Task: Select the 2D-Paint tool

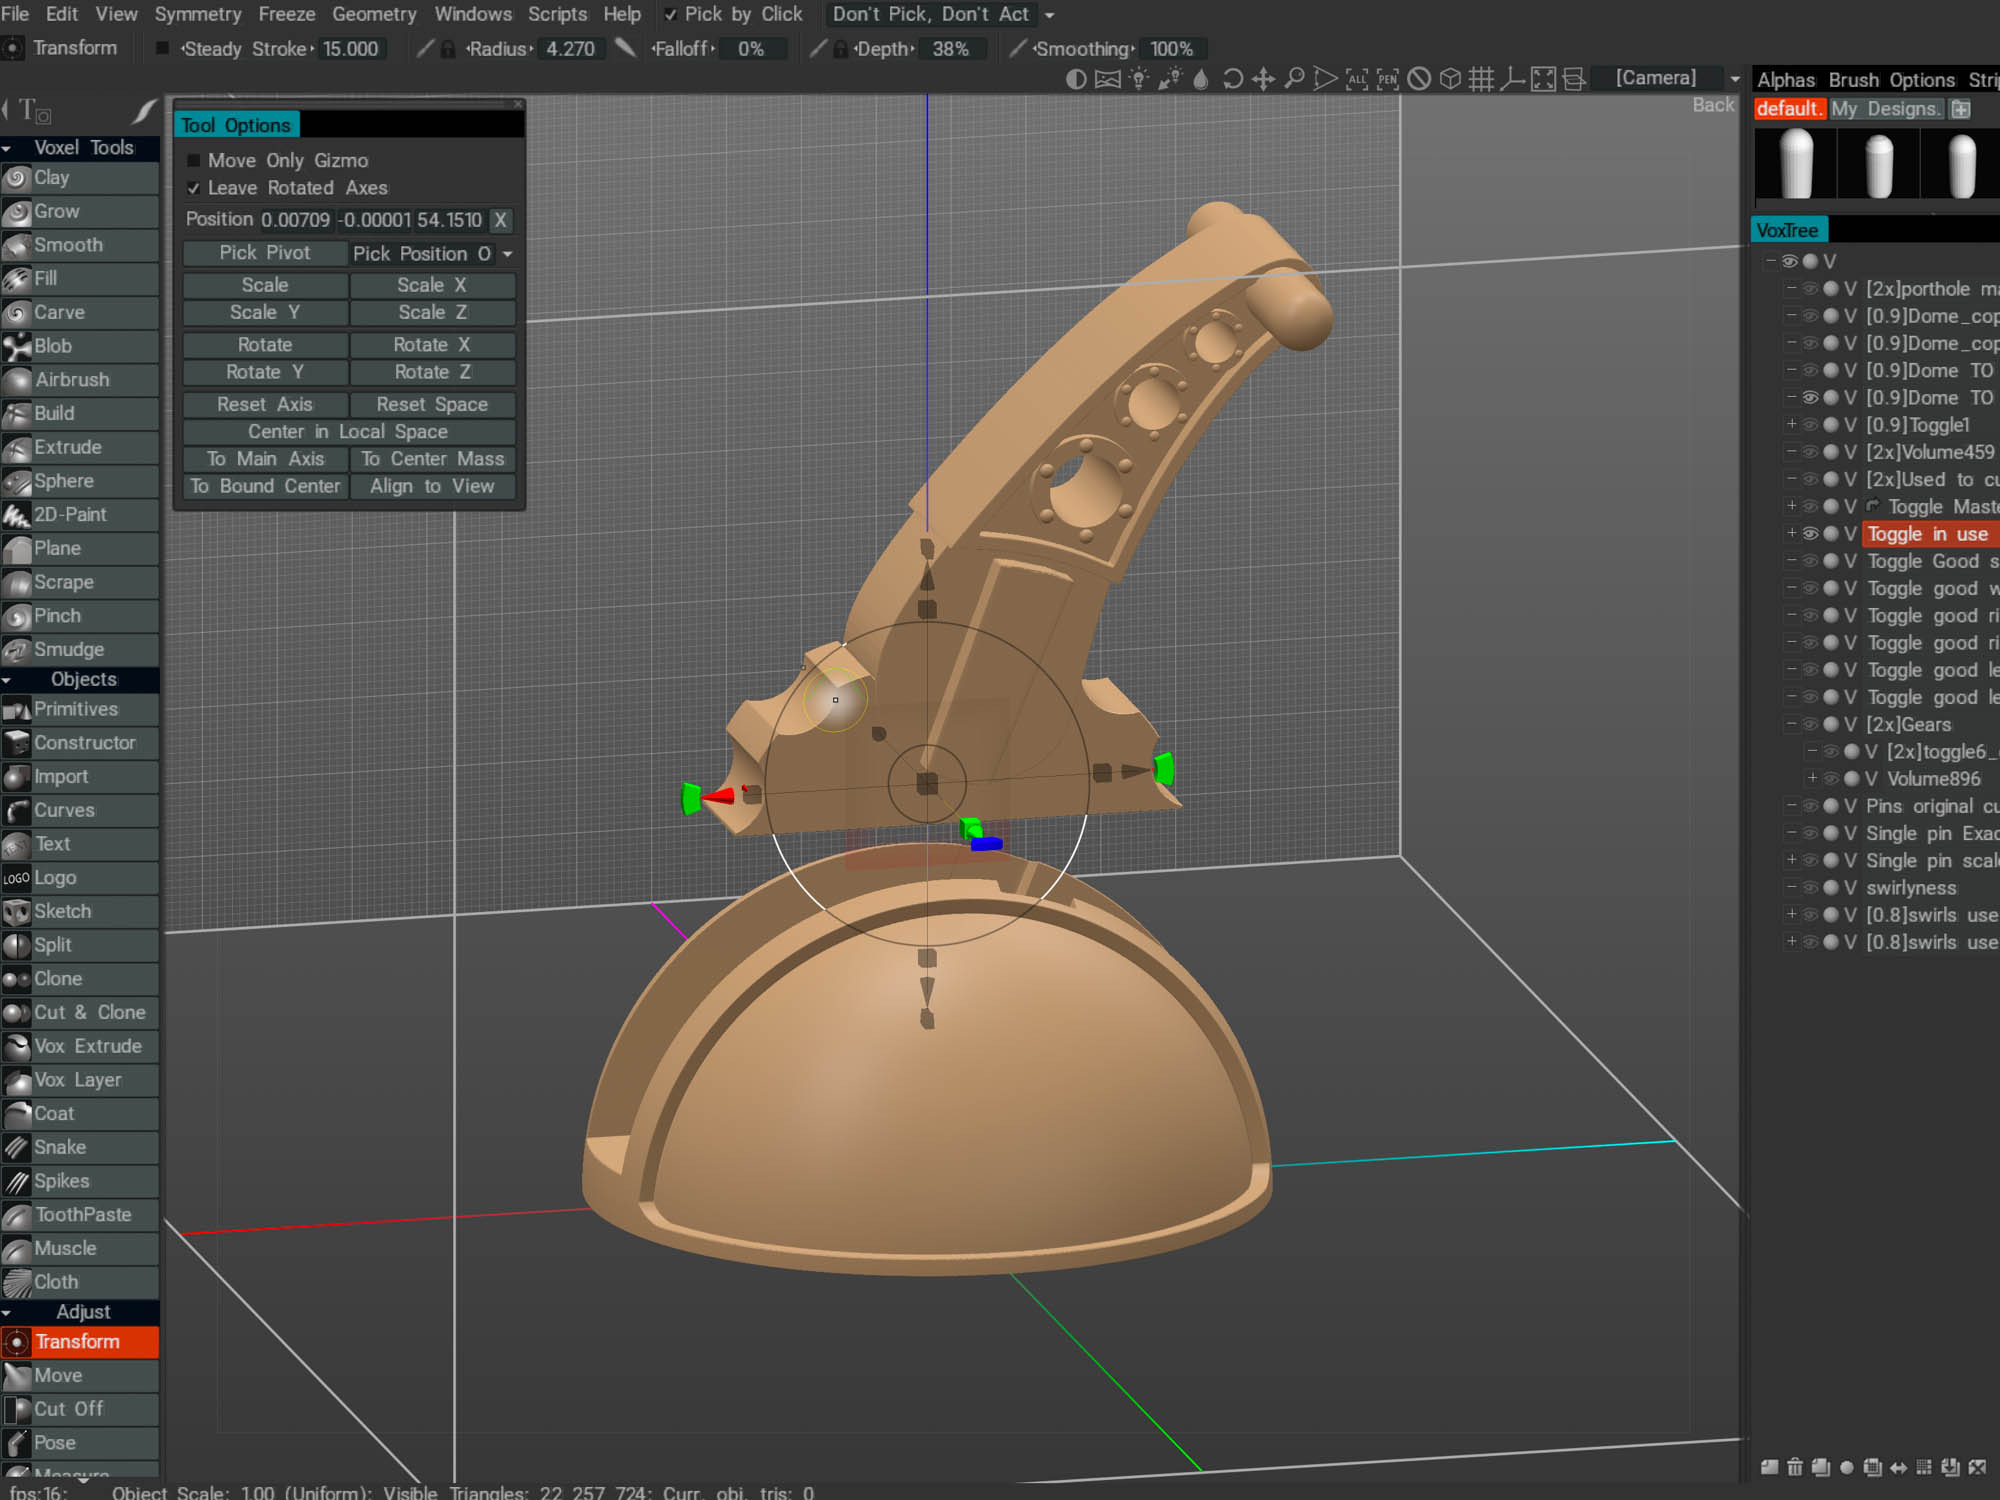Action: click(80, 515)
